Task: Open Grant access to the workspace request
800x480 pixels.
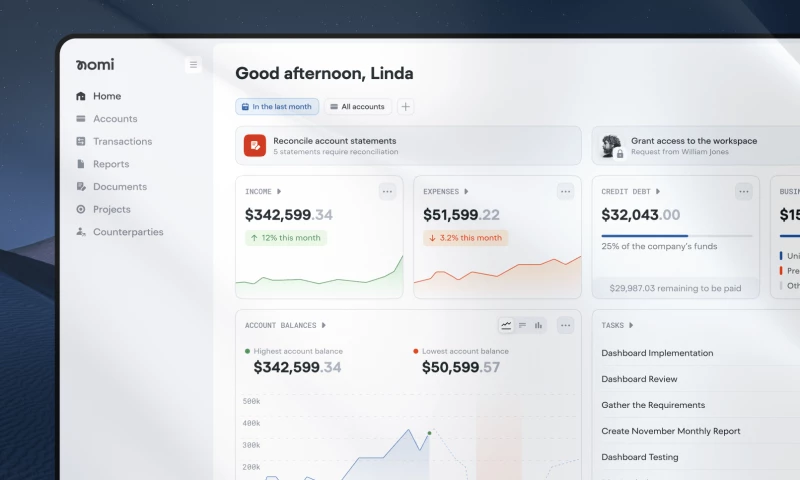Action: (x=696, y=146)
